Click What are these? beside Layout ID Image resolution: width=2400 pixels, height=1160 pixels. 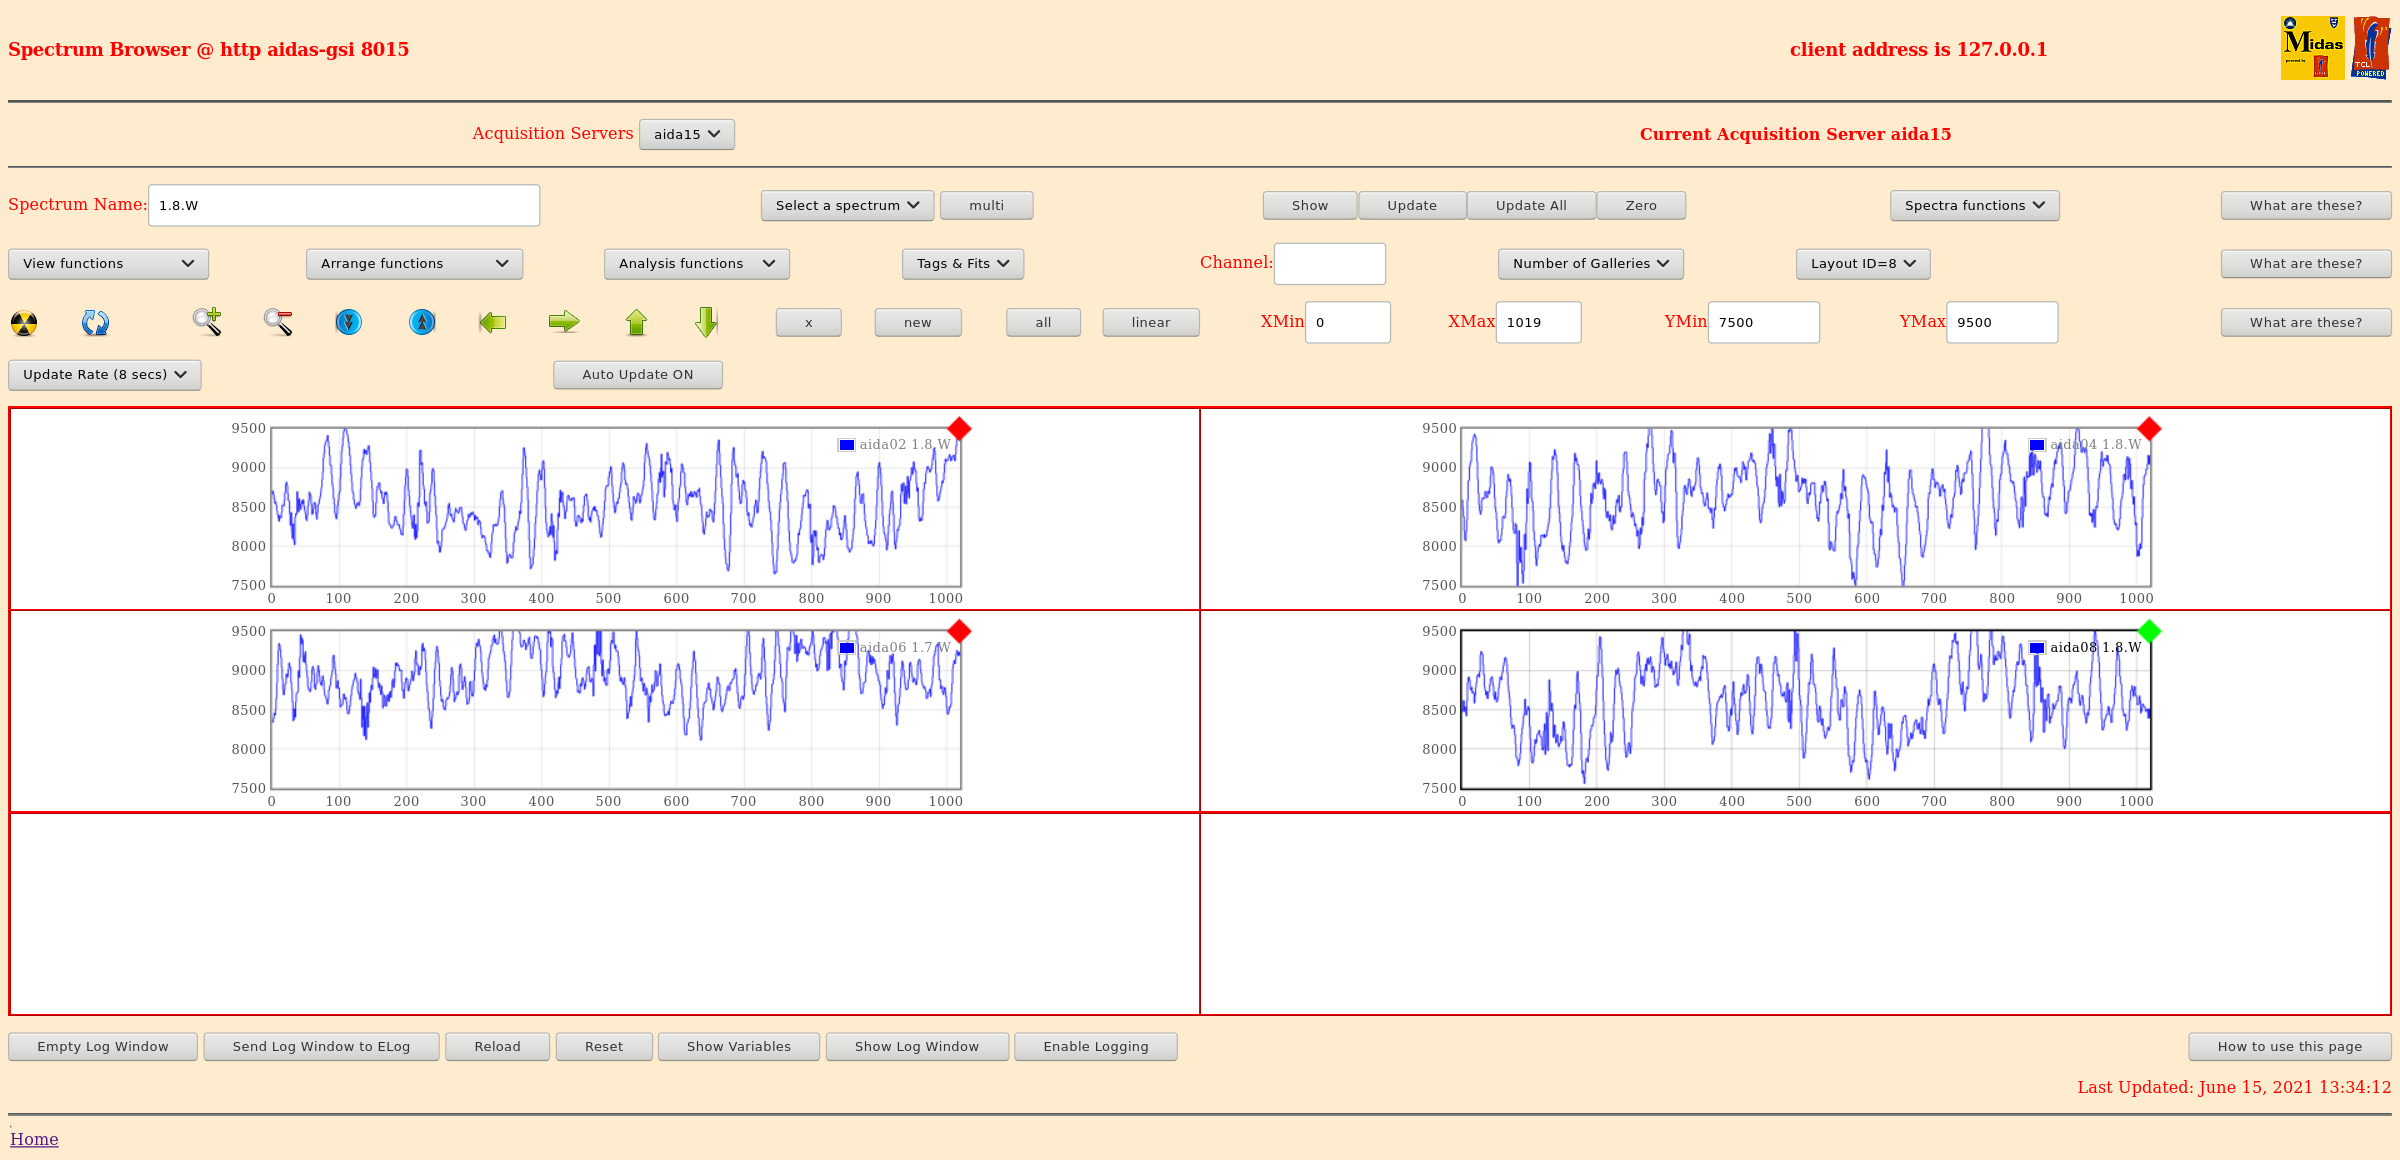tap(2306, 264)
